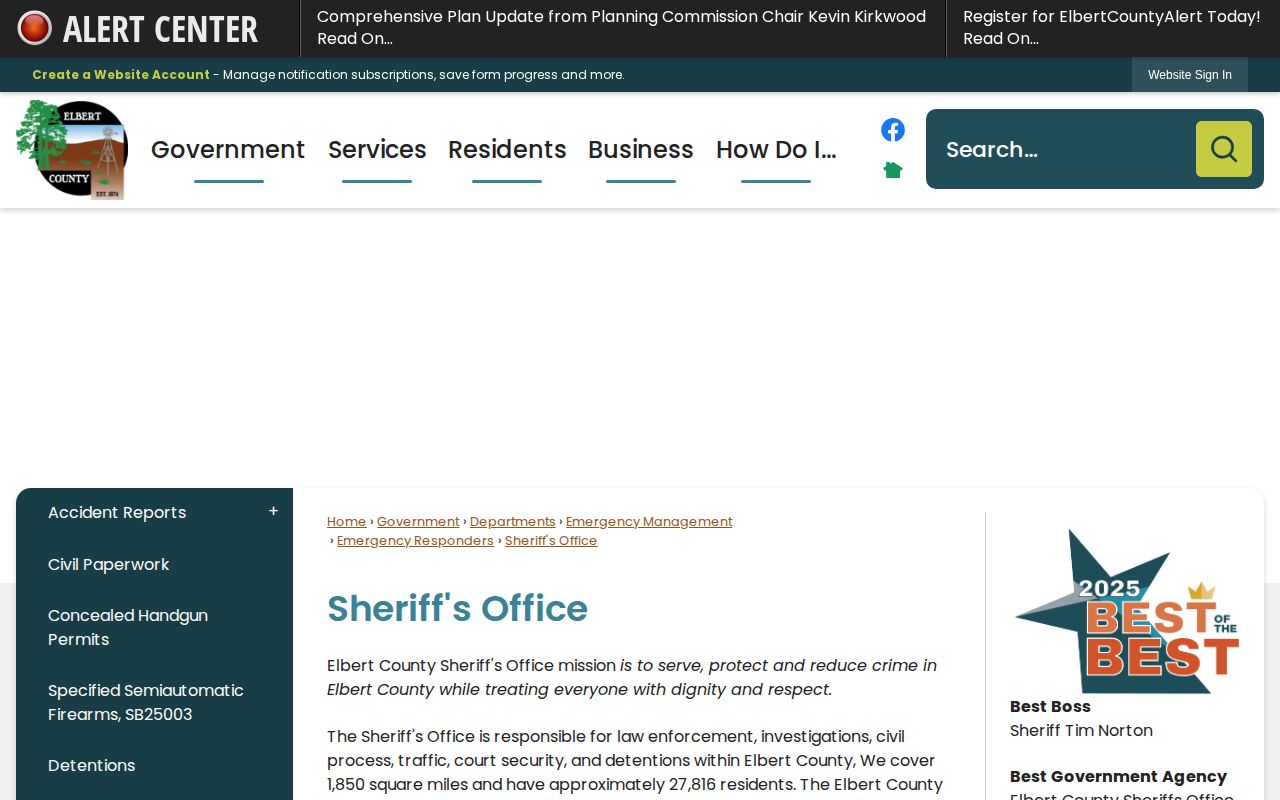The image size is (1280, 800).
Task: Click the Government breadcrumb link
Action: click(x=418, y=522)
